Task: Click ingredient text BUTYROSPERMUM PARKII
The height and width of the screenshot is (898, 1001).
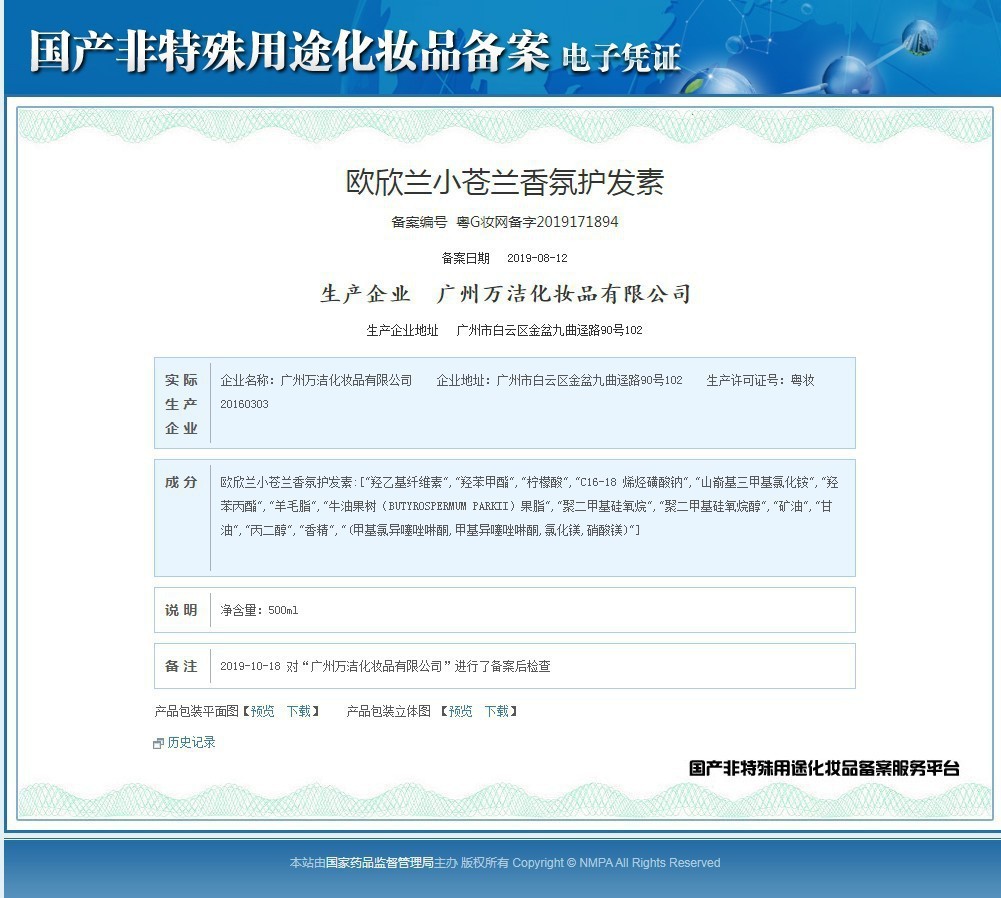Action: (448, 506)
